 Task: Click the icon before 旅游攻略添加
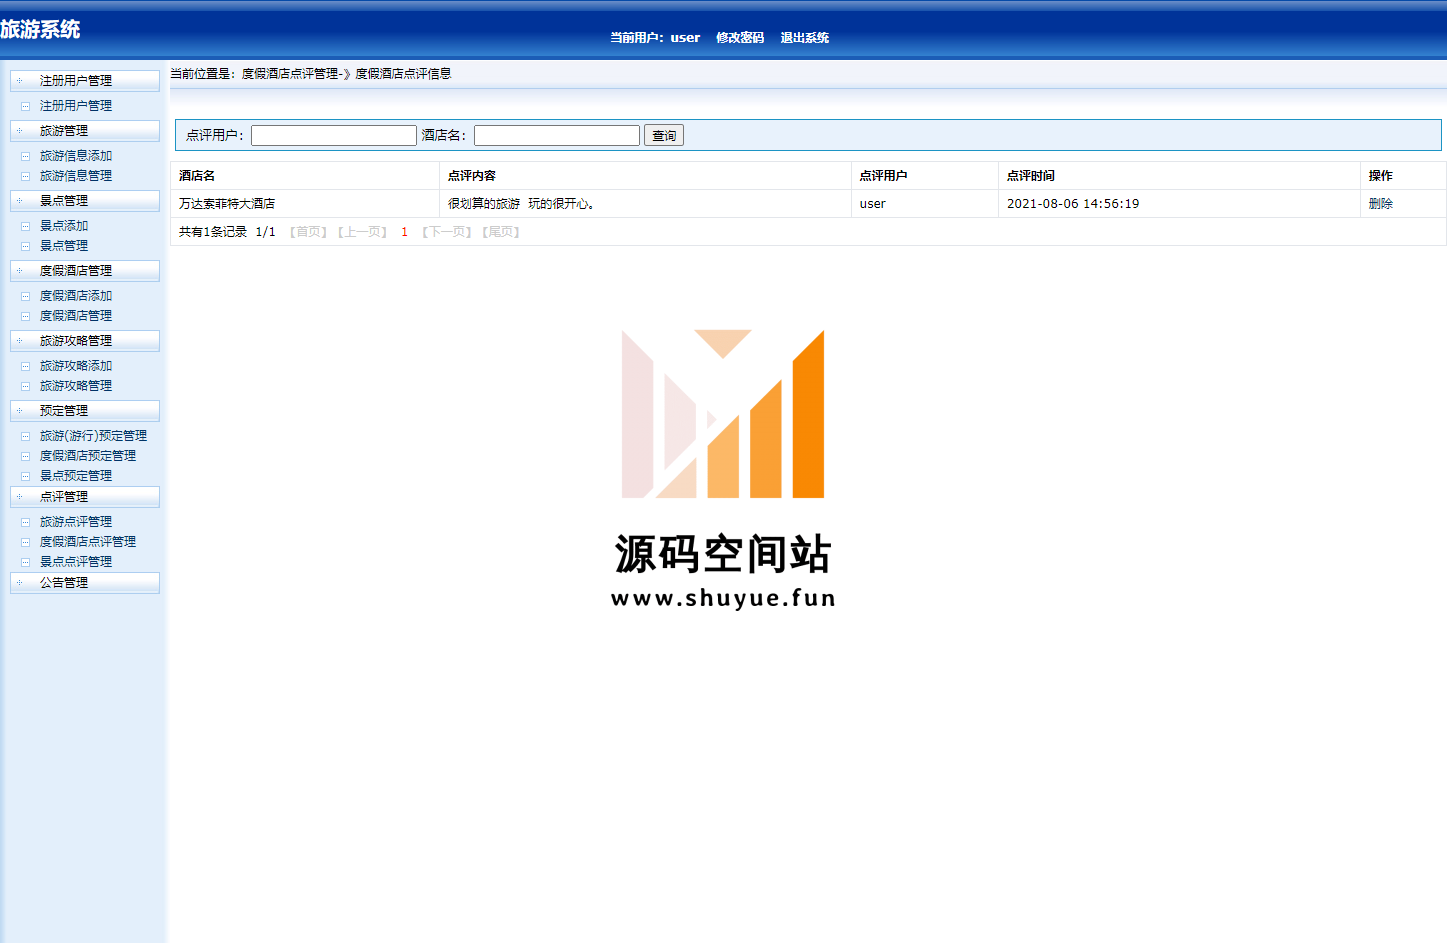25,366
